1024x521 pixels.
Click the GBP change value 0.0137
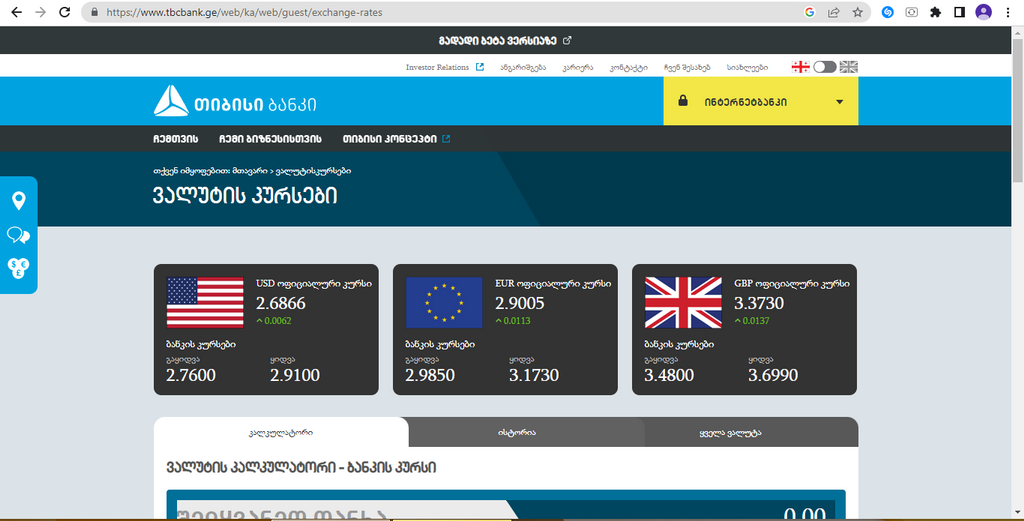coord(756,321)
